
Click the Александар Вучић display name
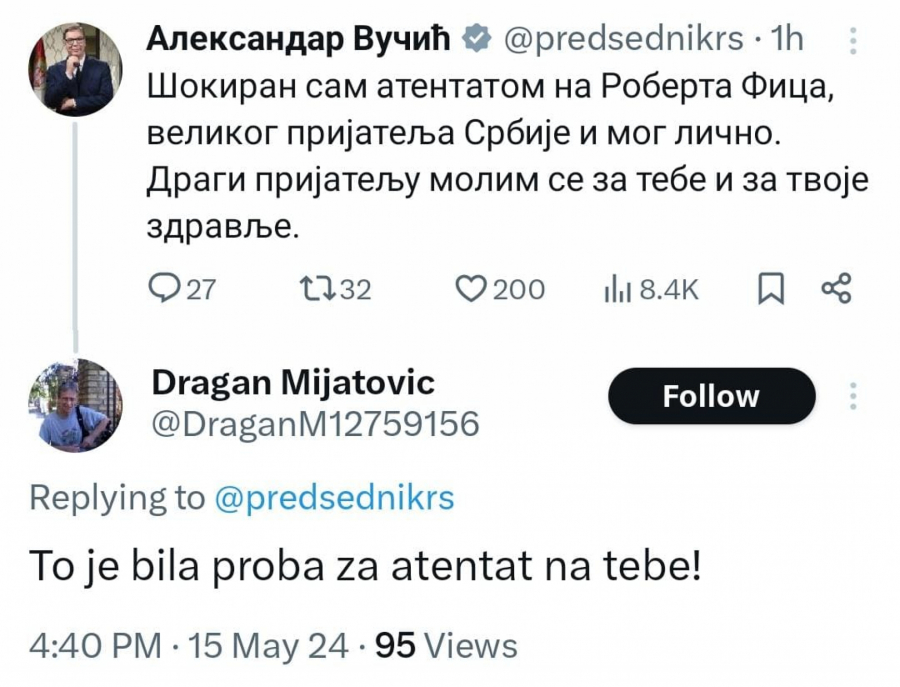(300, 39)
